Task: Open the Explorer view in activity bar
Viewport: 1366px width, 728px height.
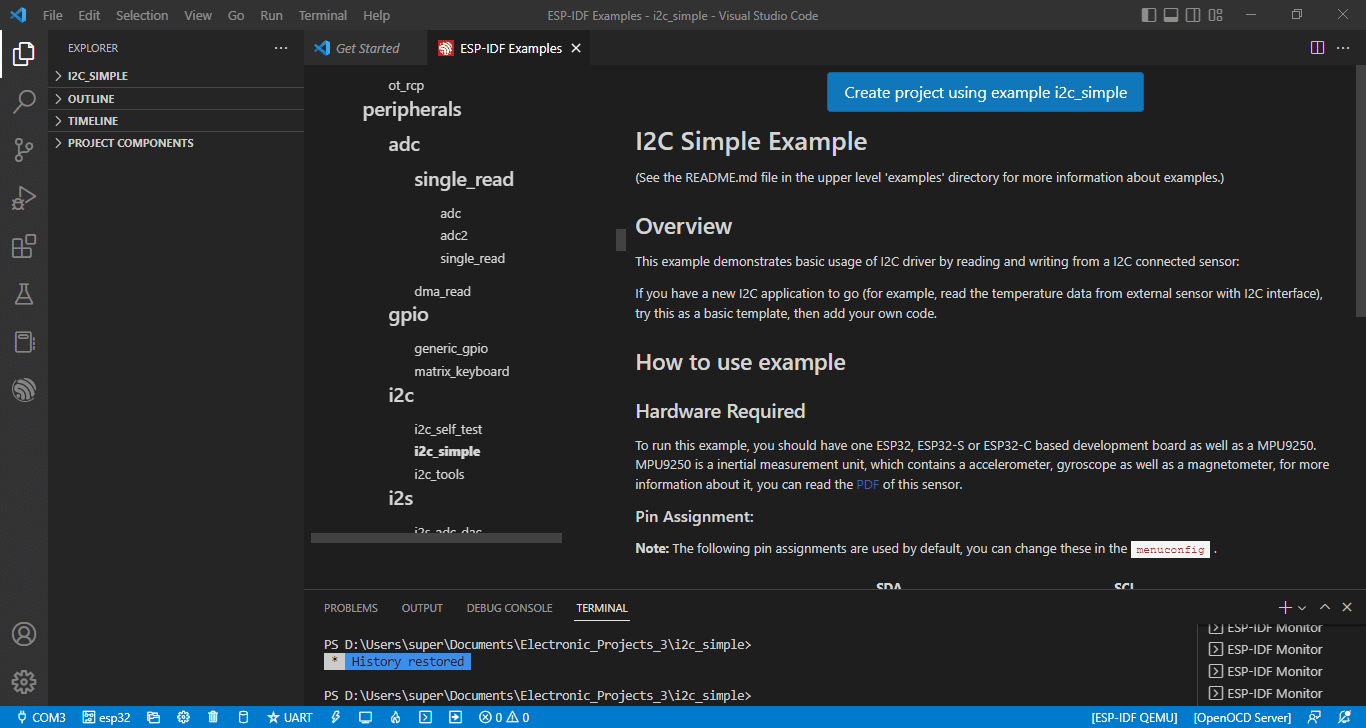Action: [24, 54]
